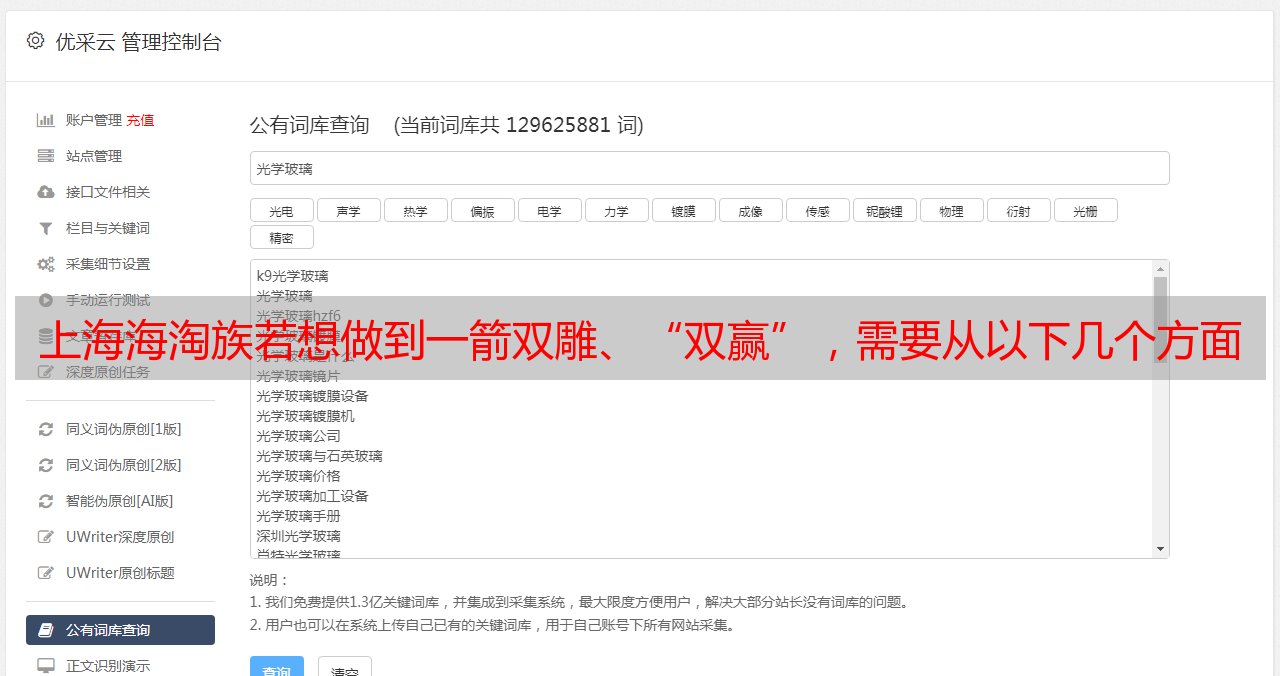Viewport: 1280px width, 676px height.
Task: Click the up arrow of the results scrollbar
Action: click(1160, 268)
